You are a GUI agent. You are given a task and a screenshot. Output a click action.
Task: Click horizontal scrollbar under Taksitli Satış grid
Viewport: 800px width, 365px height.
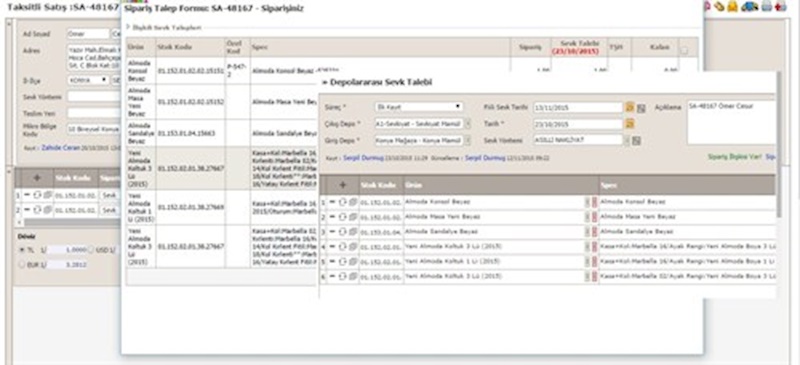pyautogui.click(x=71, y=223)
